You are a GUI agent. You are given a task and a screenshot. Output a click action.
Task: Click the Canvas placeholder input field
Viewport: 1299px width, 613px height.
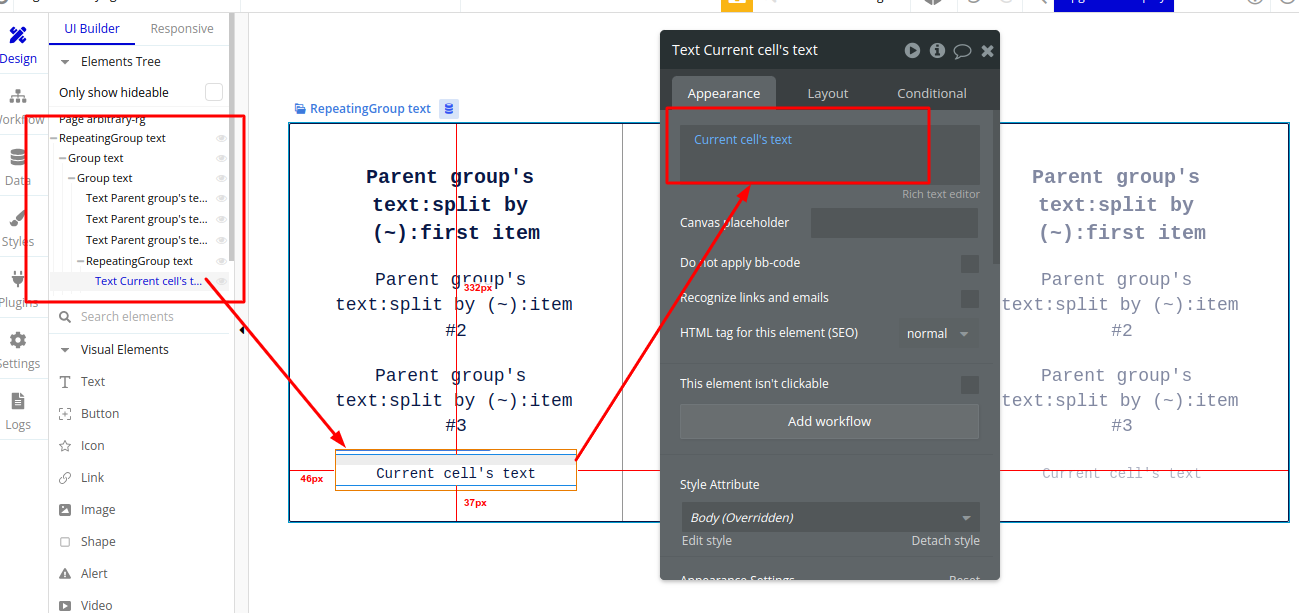[894, 223]
